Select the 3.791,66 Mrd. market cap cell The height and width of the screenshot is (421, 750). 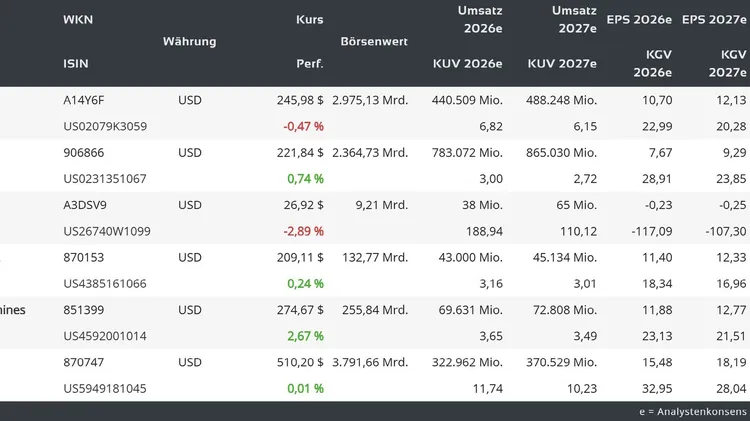[369, 362]
